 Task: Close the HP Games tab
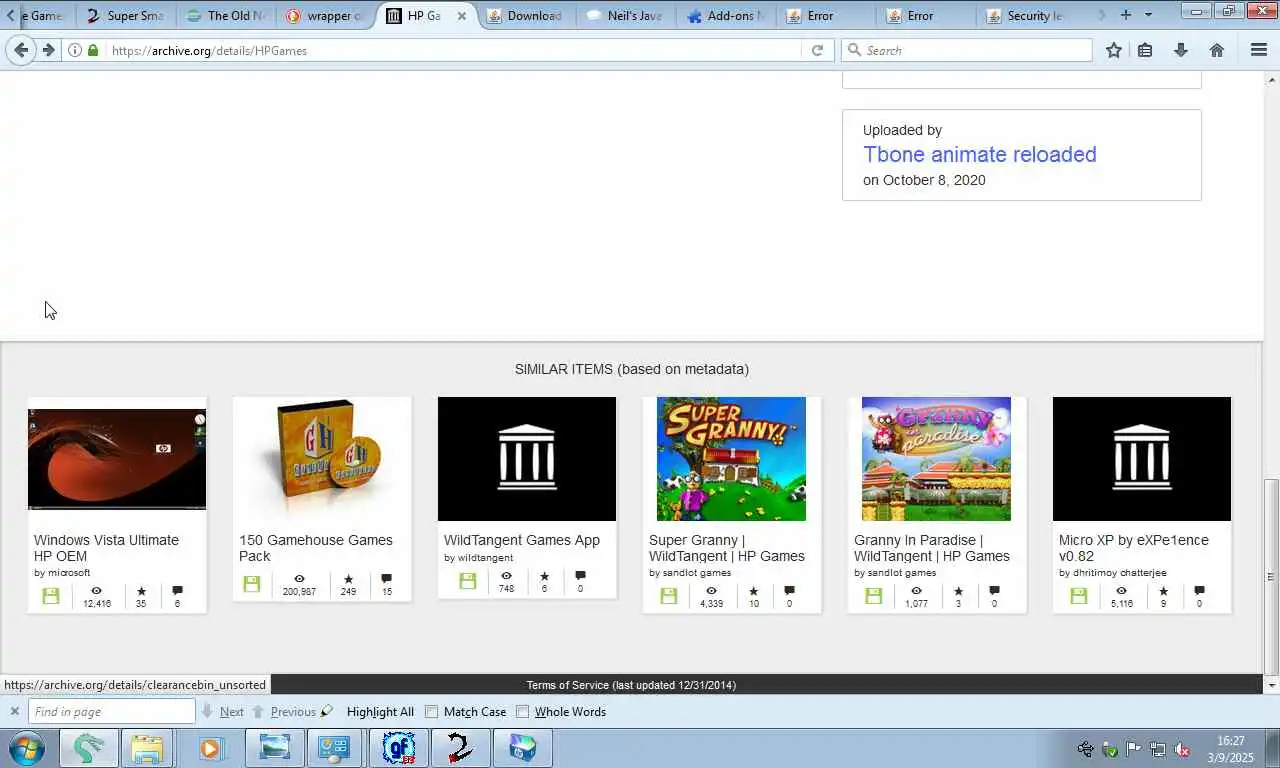(x=461, y=16)
